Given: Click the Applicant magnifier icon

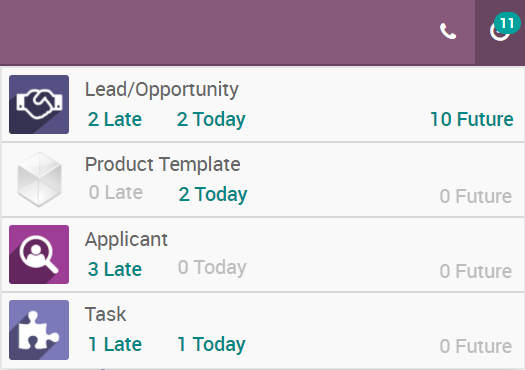Looking at the screenshot, I should [39, 254].
